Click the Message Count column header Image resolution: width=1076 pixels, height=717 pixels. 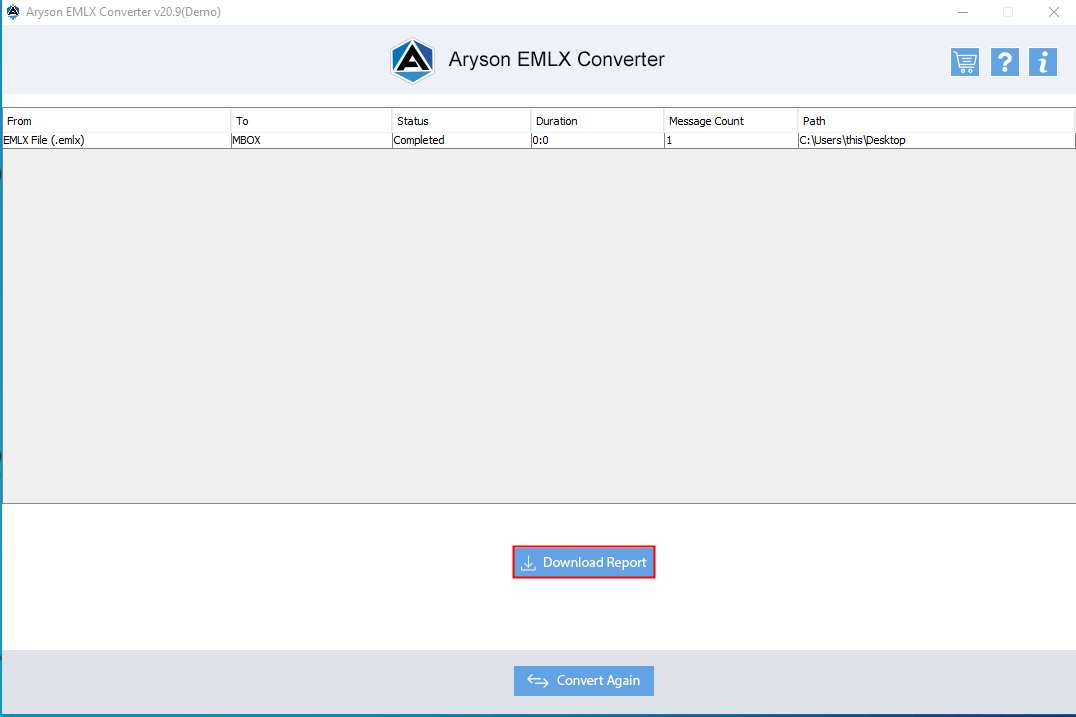(731, 121)
